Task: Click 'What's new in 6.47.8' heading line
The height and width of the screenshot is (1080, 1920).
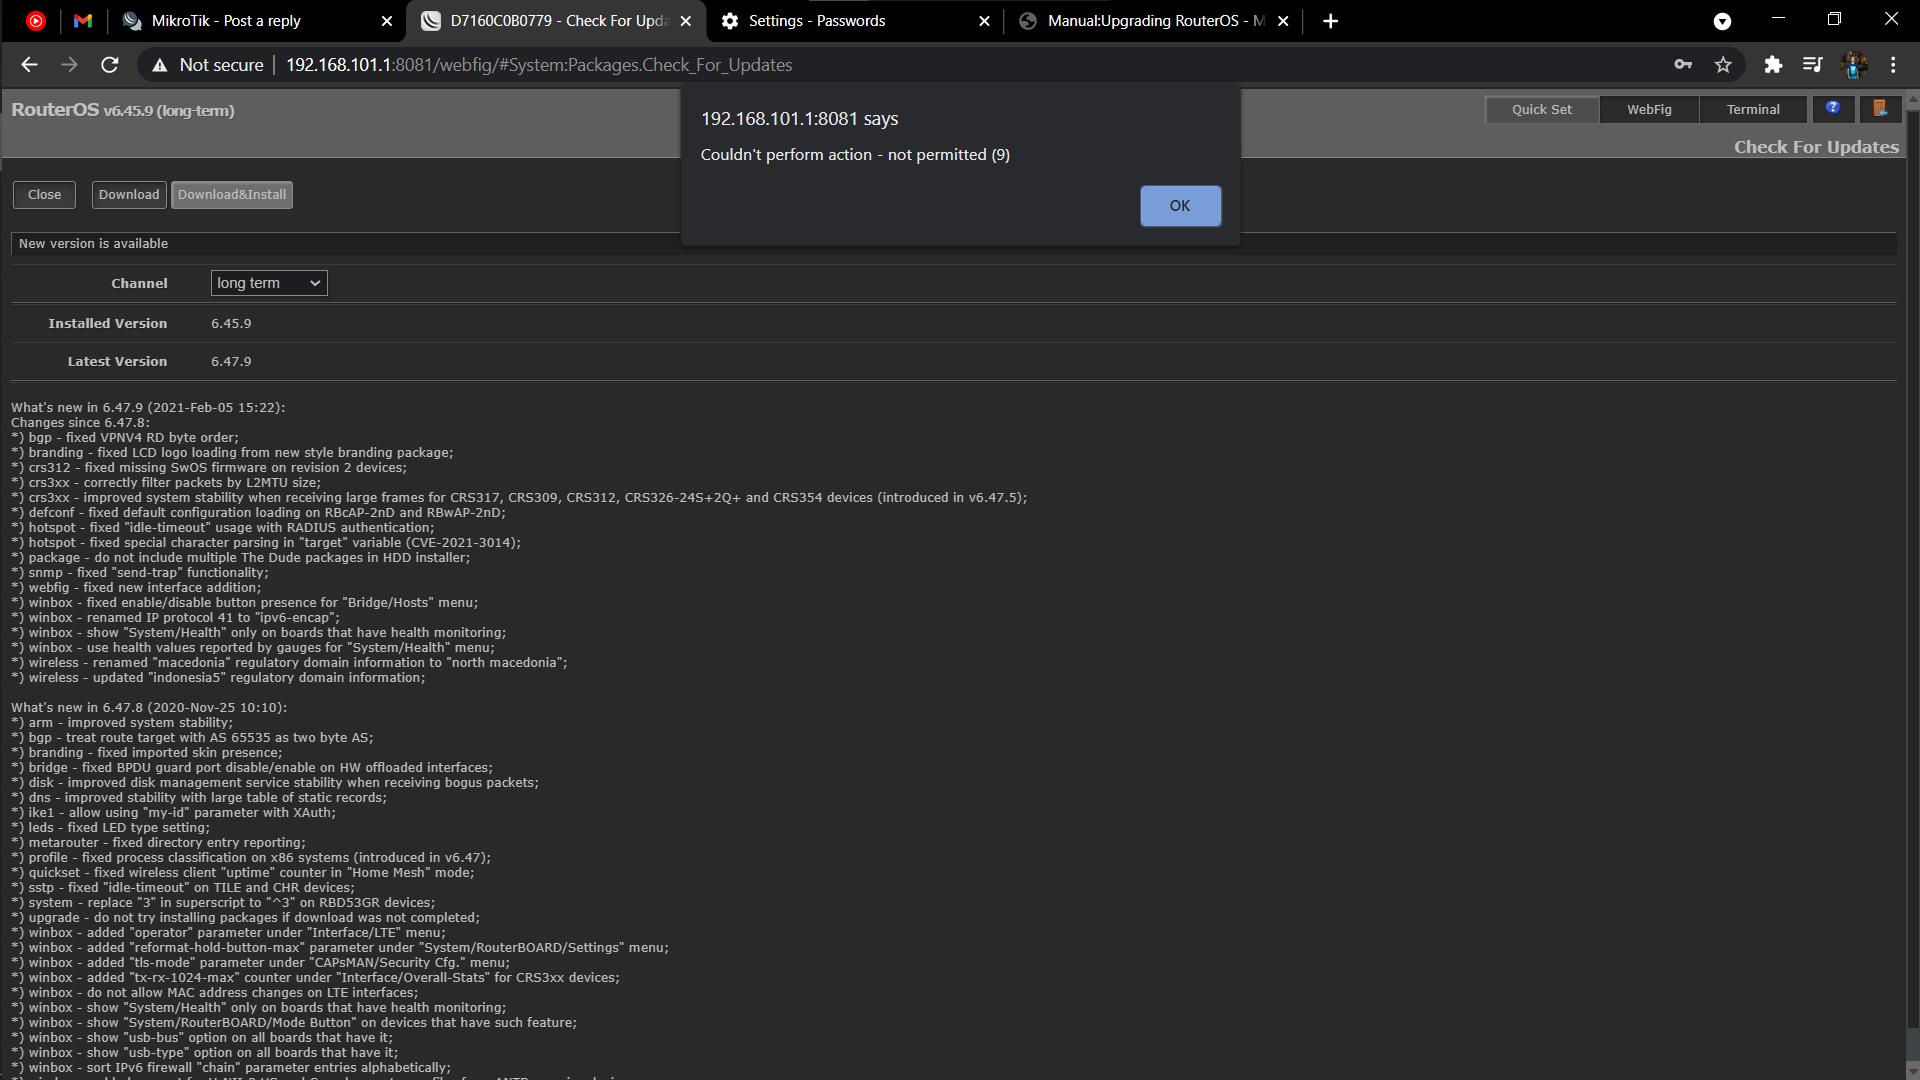Action: [x=149, y=708]
